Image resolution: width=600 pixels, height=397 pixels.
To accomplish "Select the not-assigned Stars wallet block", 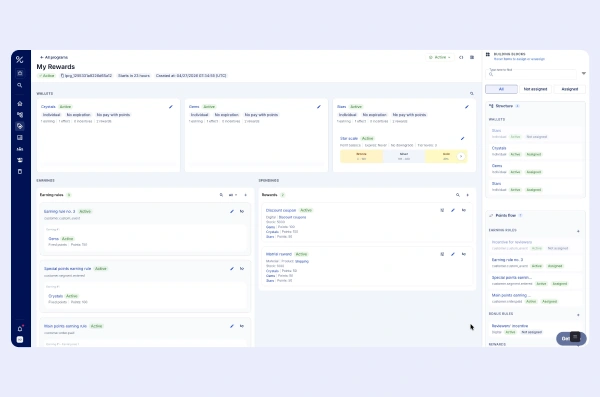I will pos(535,134).
